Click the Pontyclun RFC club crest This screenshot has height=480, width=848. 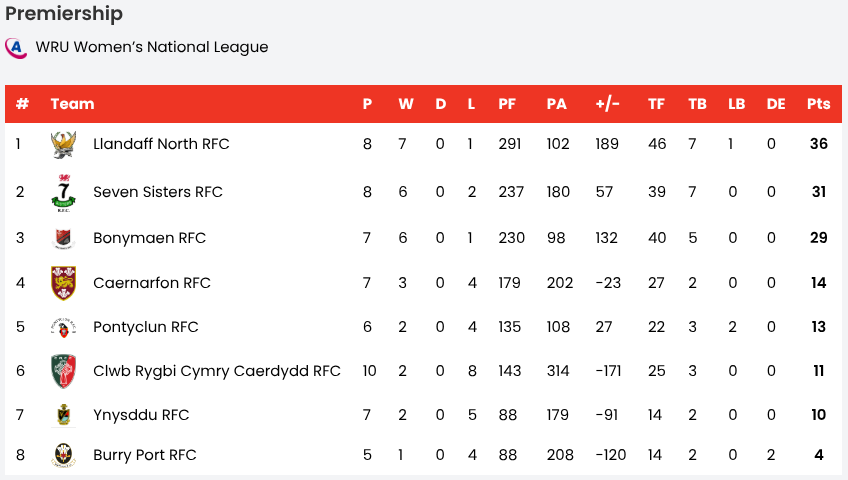[x=64, y=327]
